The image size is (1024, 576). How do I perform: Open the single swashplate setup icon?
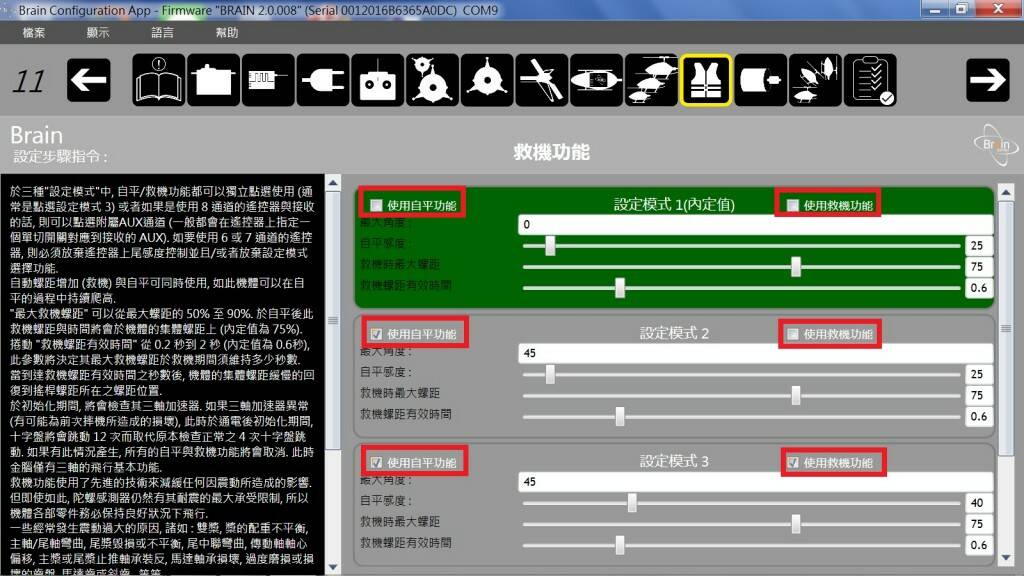pyautogui.click(x=487, y=80)
